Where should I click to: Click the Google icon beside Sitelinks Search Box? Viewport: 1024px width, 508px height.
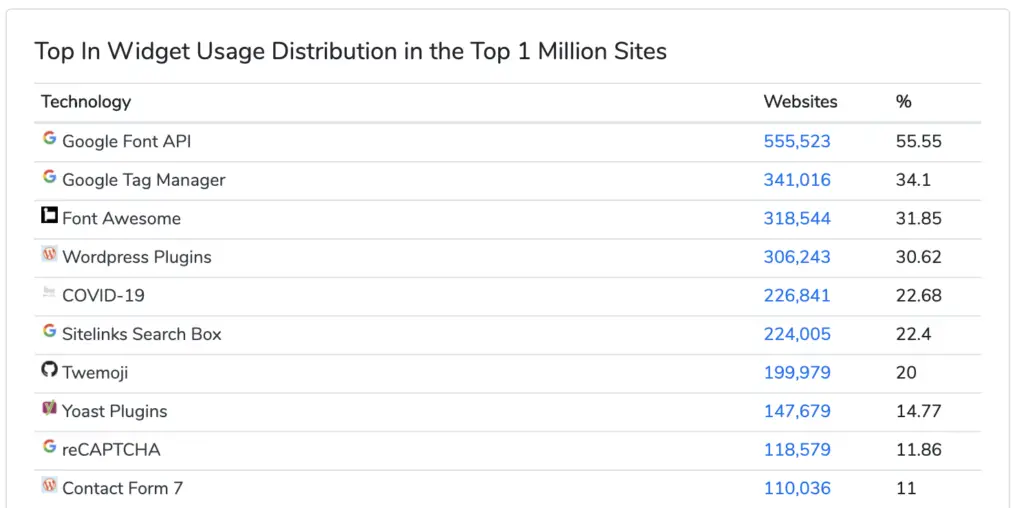click(49, 331)
